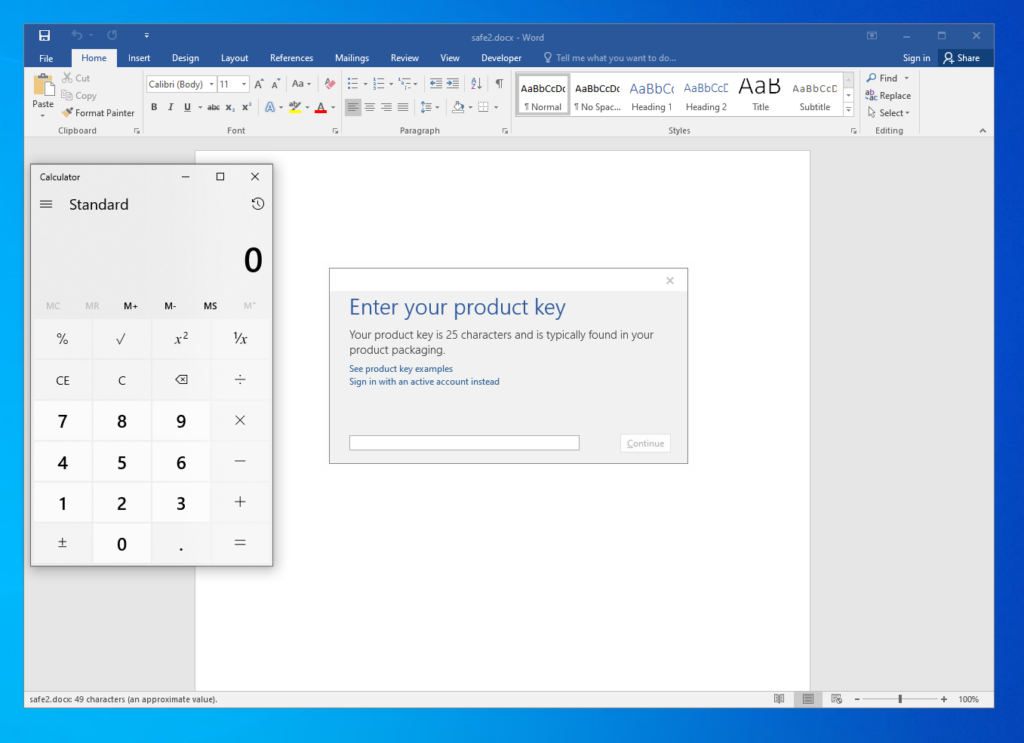Click the square root key in Calculator
The image size is (1024, 743).
121,338
